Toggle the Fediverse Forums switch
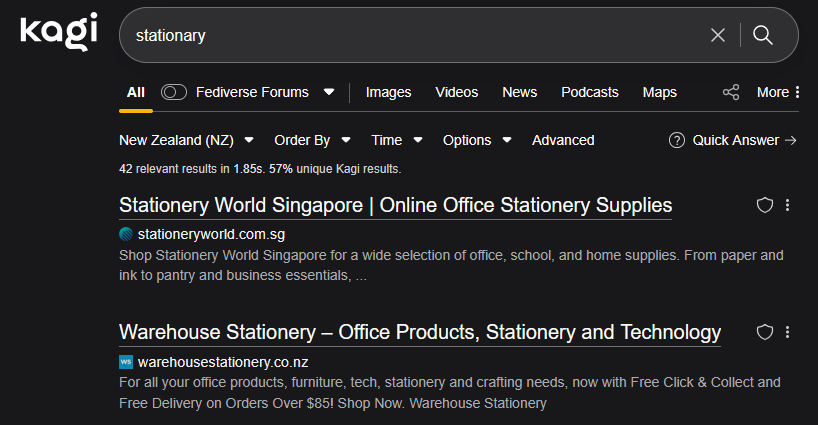The image size is (818, 425). point(174,92)
